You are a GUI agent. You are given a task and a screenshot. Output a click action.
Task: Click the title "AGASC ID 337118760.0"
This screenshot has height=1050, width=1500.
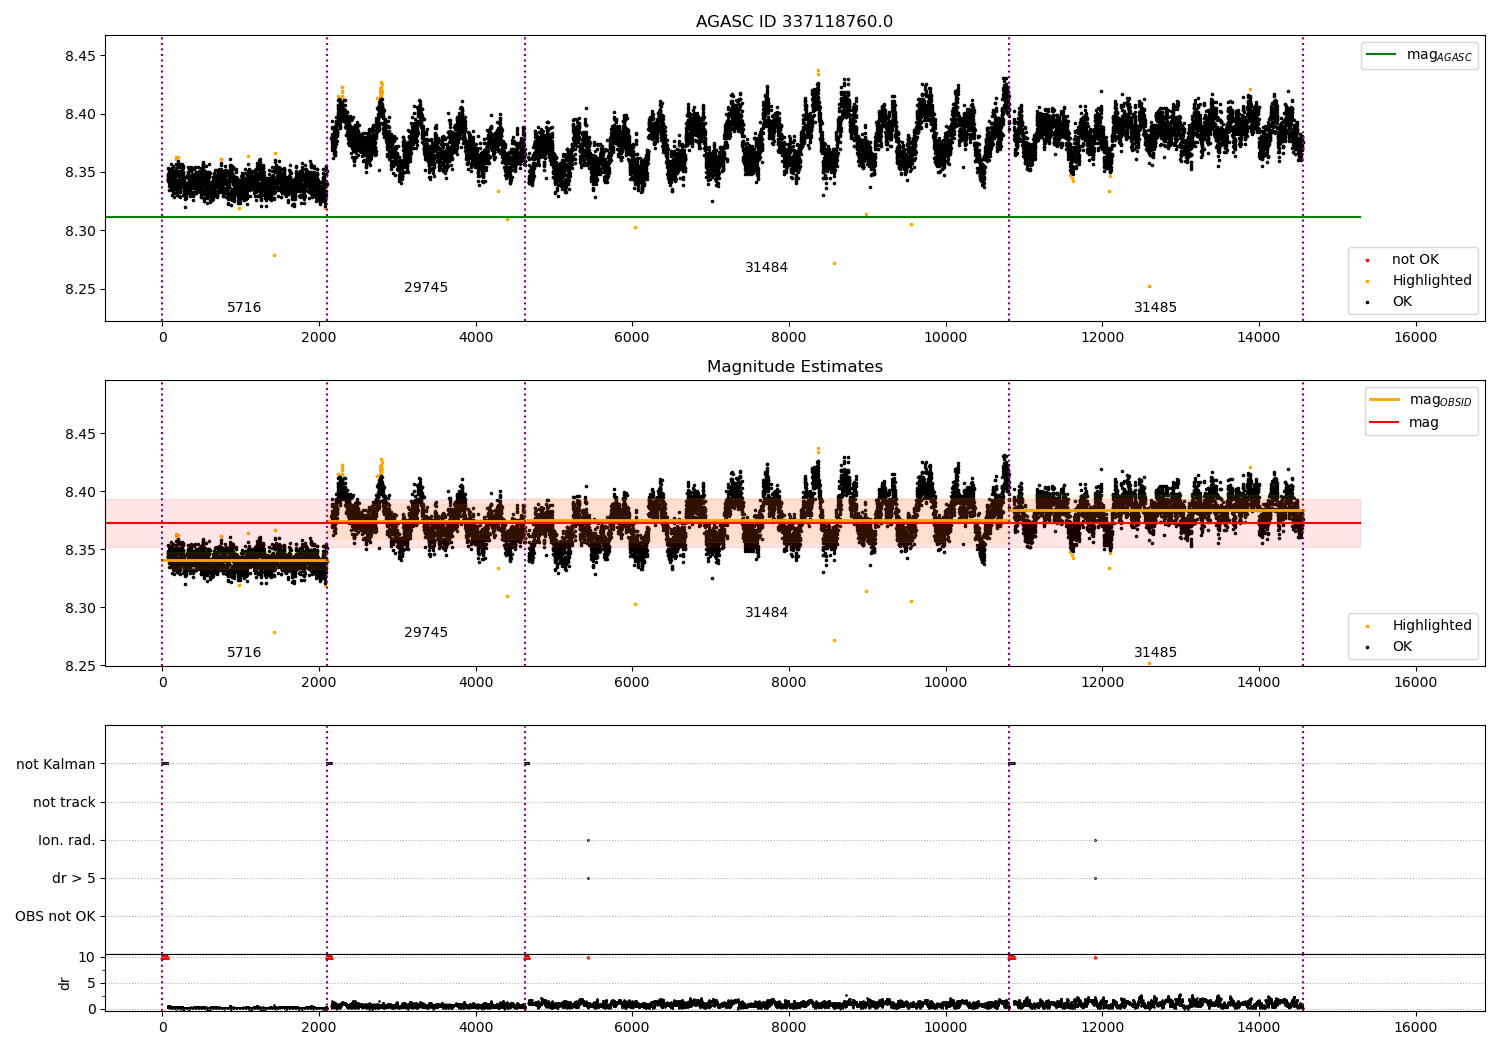click(x=794, y=22)
